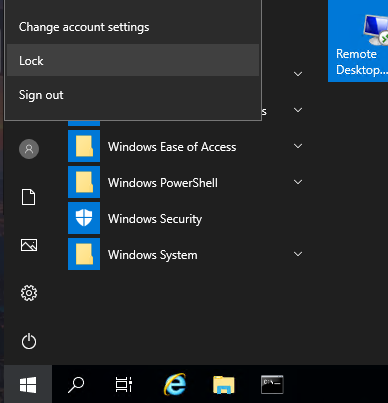Open the Remote Desktop tile
The image size is (388, 403).
point(358,41)
